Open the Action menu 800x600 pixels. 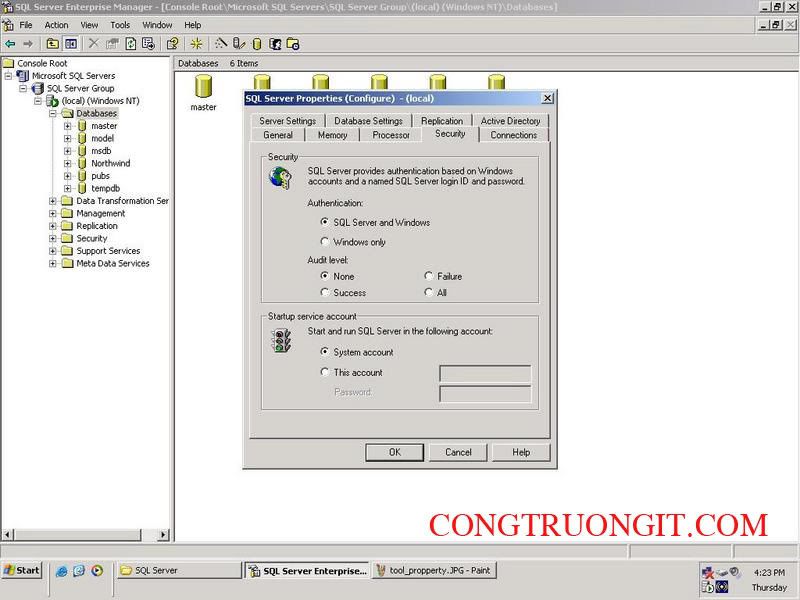coord(56,25)
